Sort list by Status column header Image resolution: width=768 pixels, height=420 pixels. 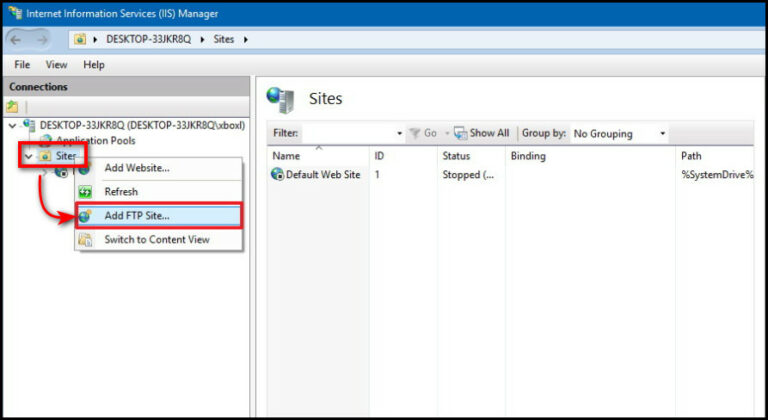456,156
